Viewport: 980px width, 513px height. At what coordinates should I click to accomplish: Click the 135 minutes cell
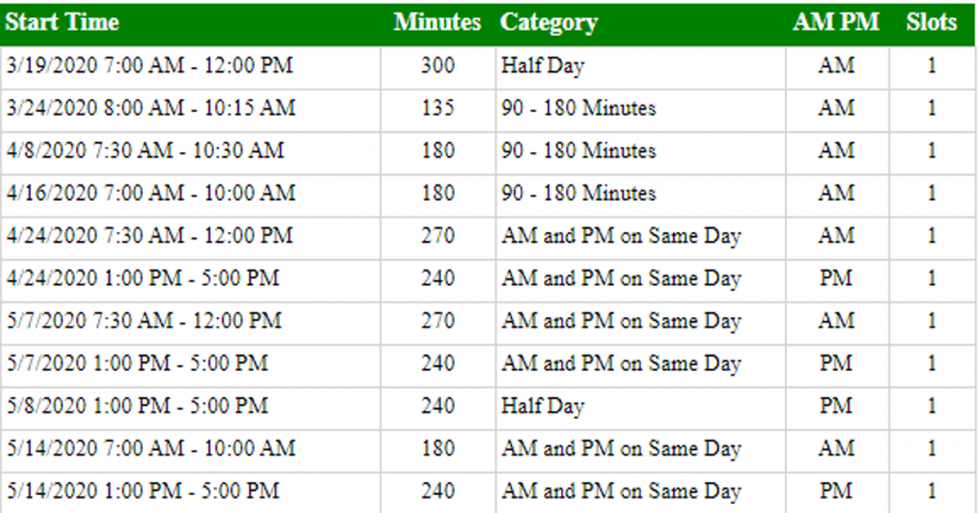438,108
